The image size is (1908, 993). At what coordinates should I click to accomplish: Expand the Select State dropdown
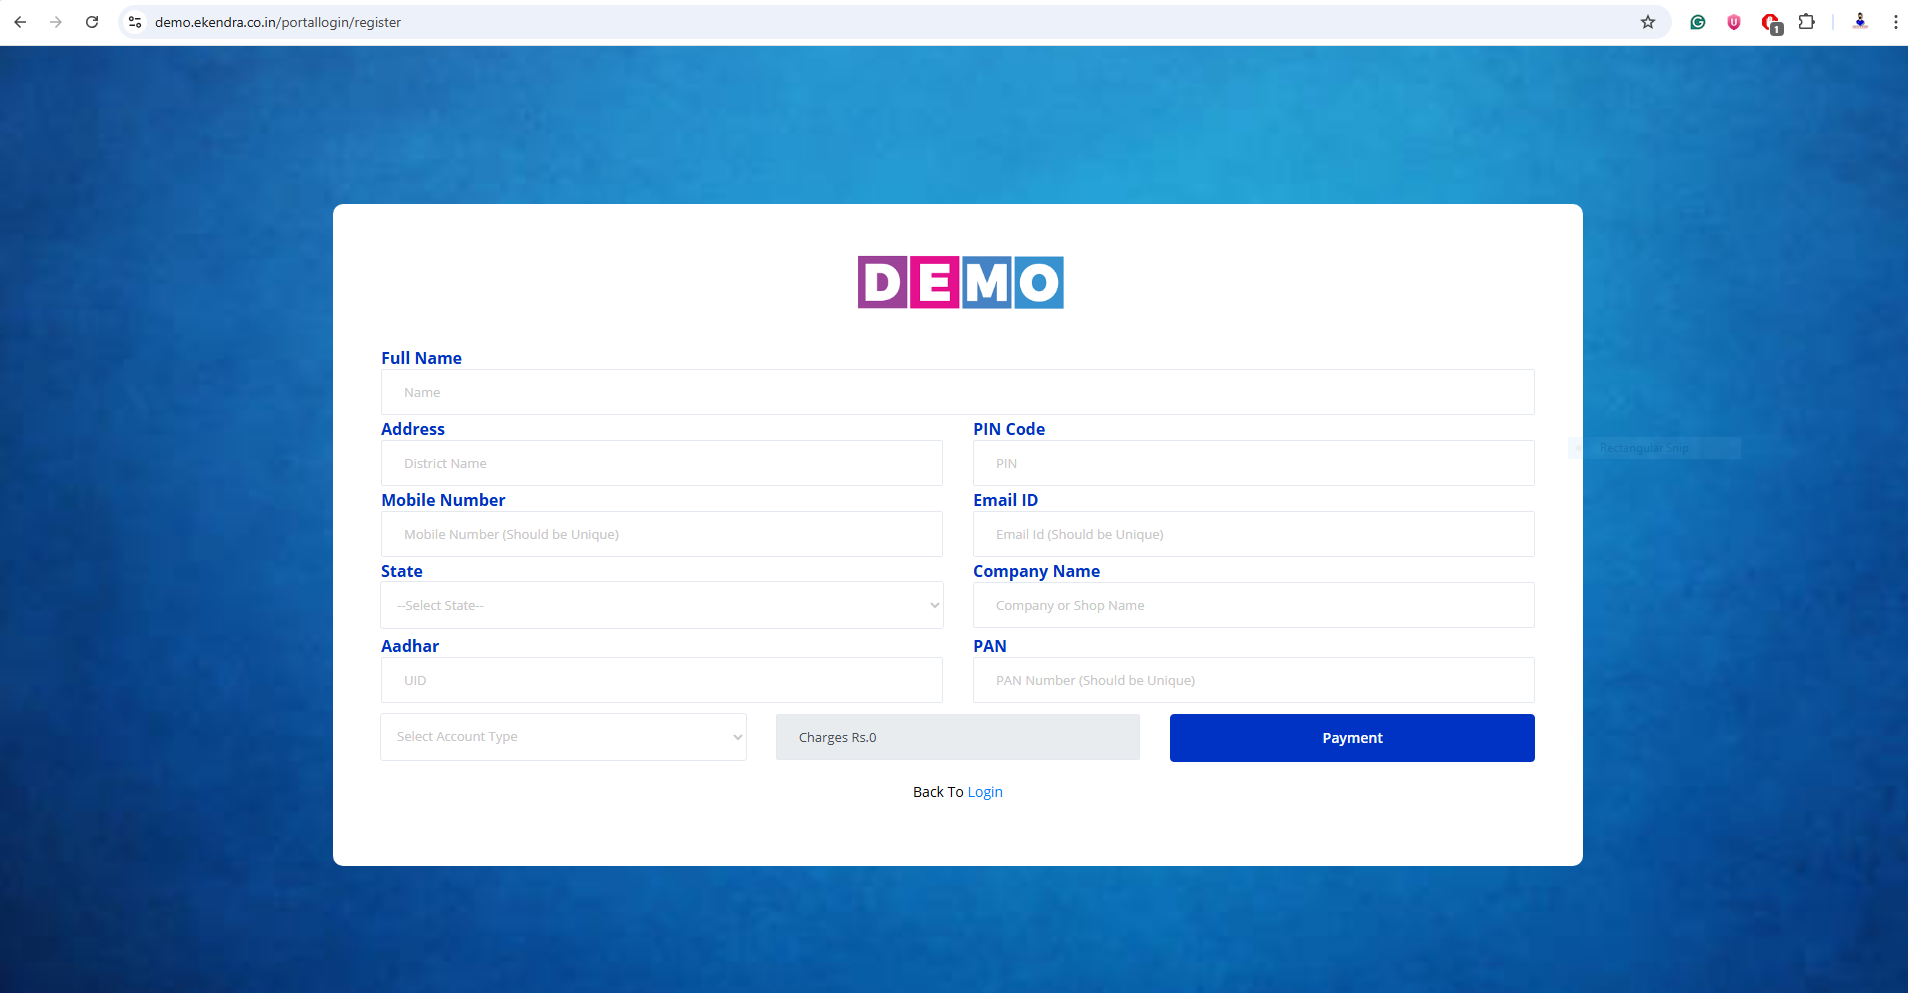coord(661,606)
